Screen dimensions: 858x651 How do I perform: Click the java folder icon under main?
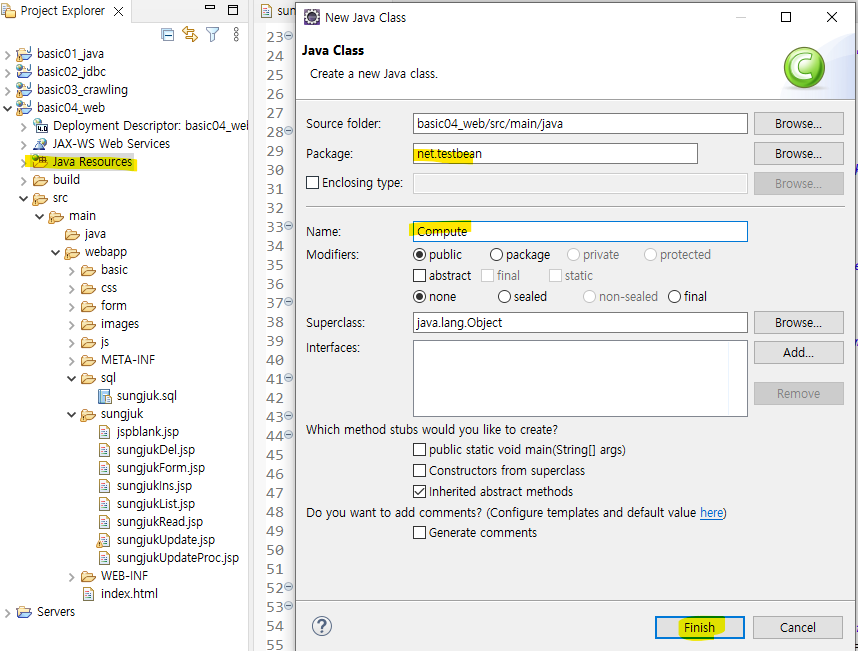(x=72, y=234)
